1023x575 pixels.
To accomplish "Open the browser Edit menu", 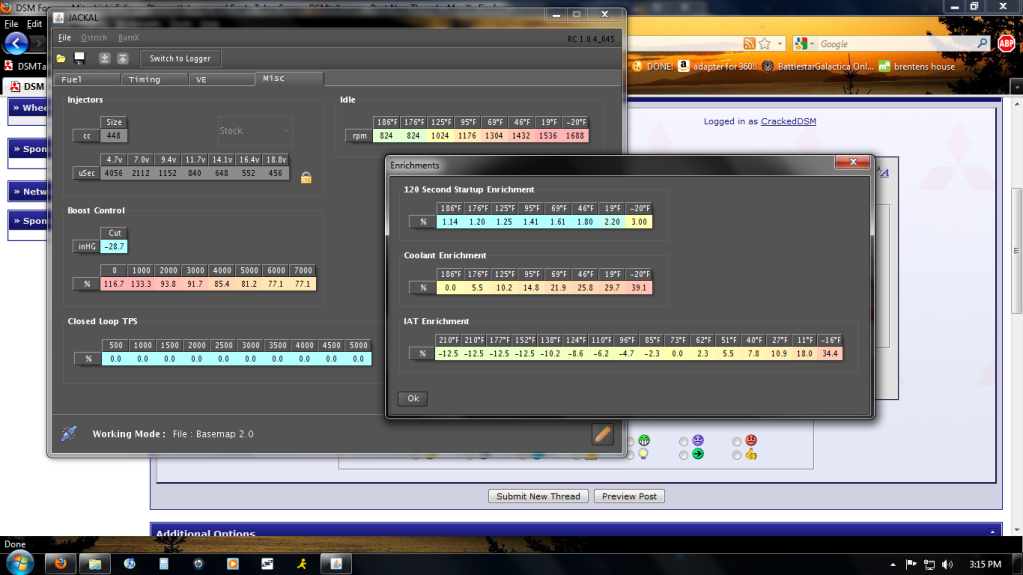I will [34, 23].
